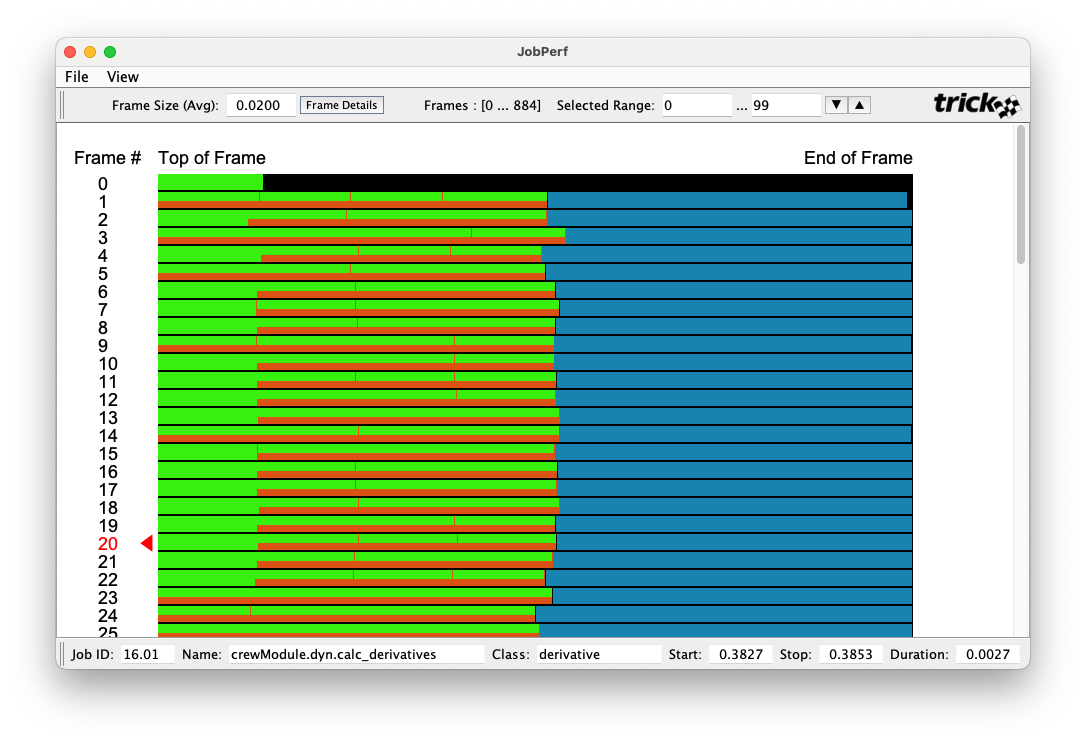Viewport: 1086px width, 743px height.
Task: Click the blue segment of frame 10
Action: click(733, 362)
